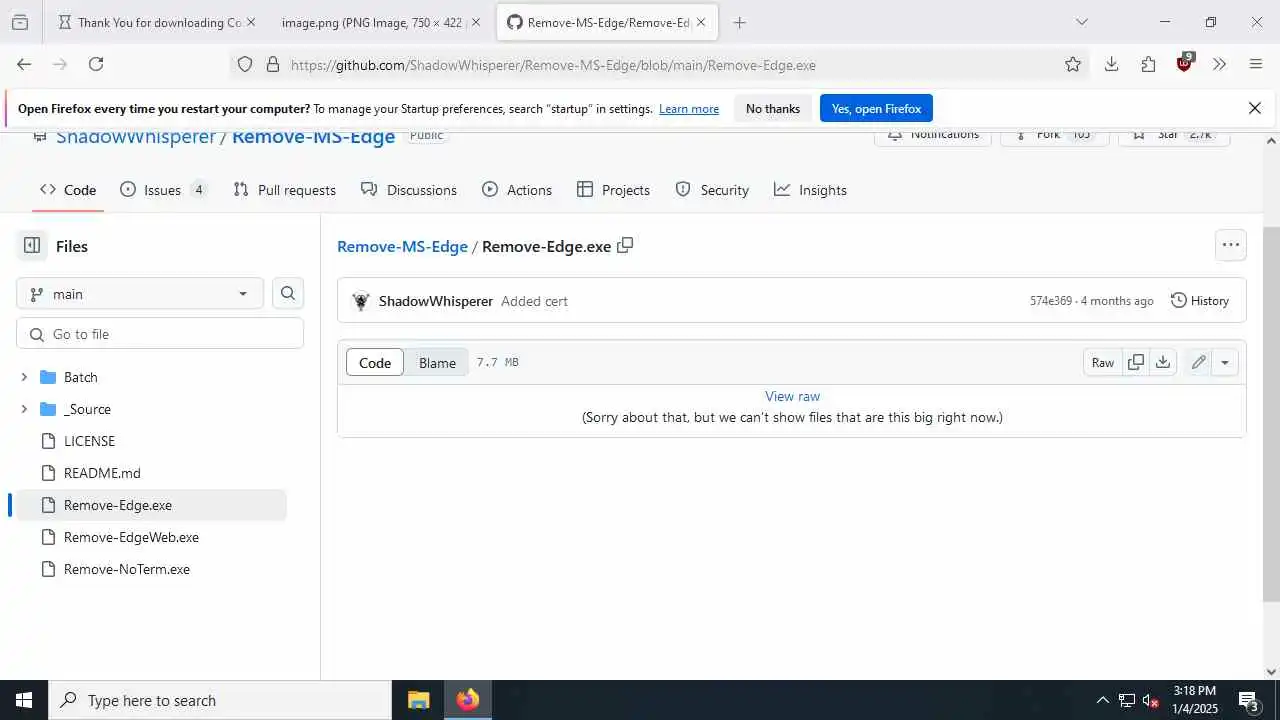Open the Insights tab

click(810, 190)
